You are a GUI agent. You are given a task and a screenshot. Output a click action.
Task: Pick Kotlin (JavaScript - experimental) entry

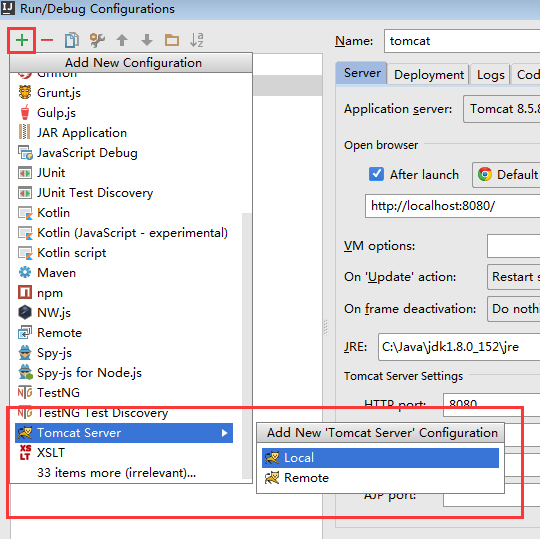pyautogui.click(x=125, y=232)
